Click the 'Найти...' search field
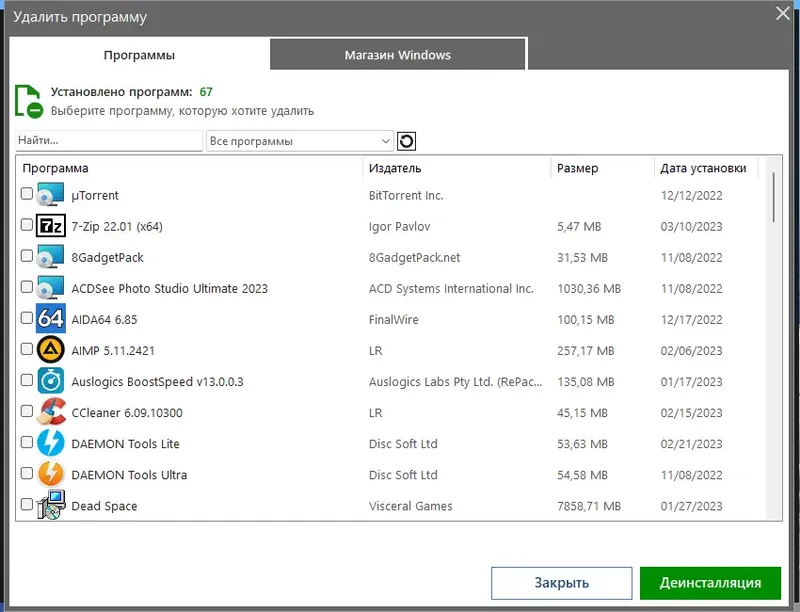 109,141
